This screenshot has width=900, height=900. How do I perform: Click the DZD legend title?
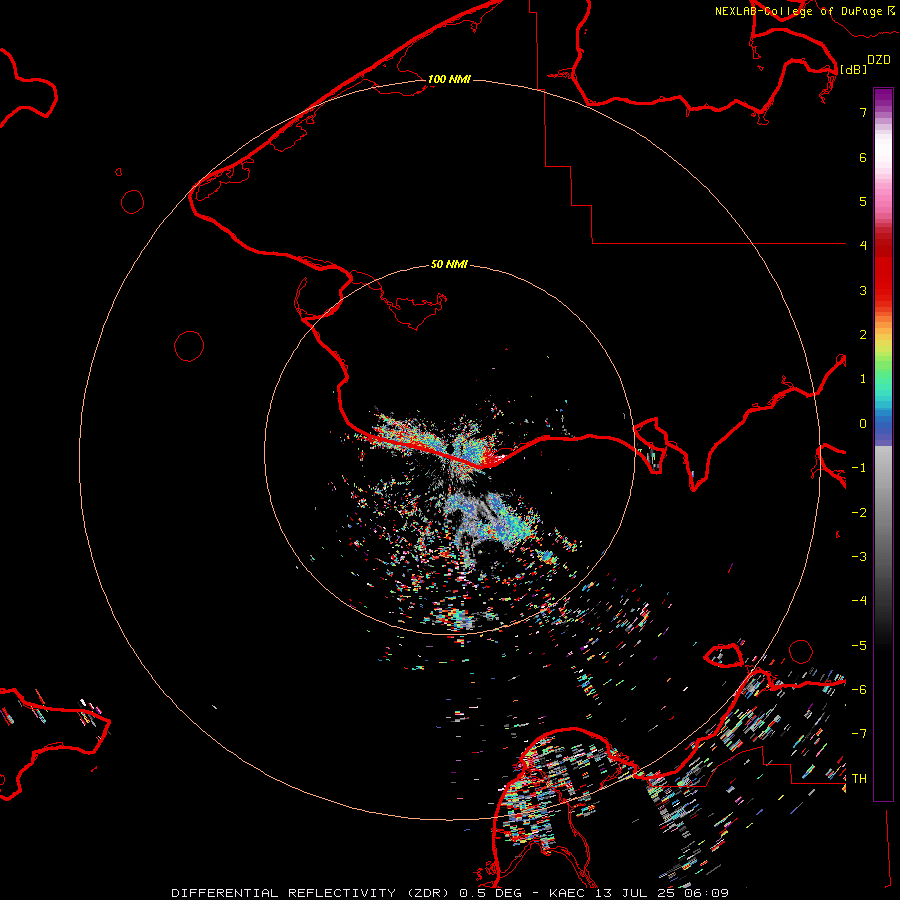pyautogui.click(x=879, y=60)
